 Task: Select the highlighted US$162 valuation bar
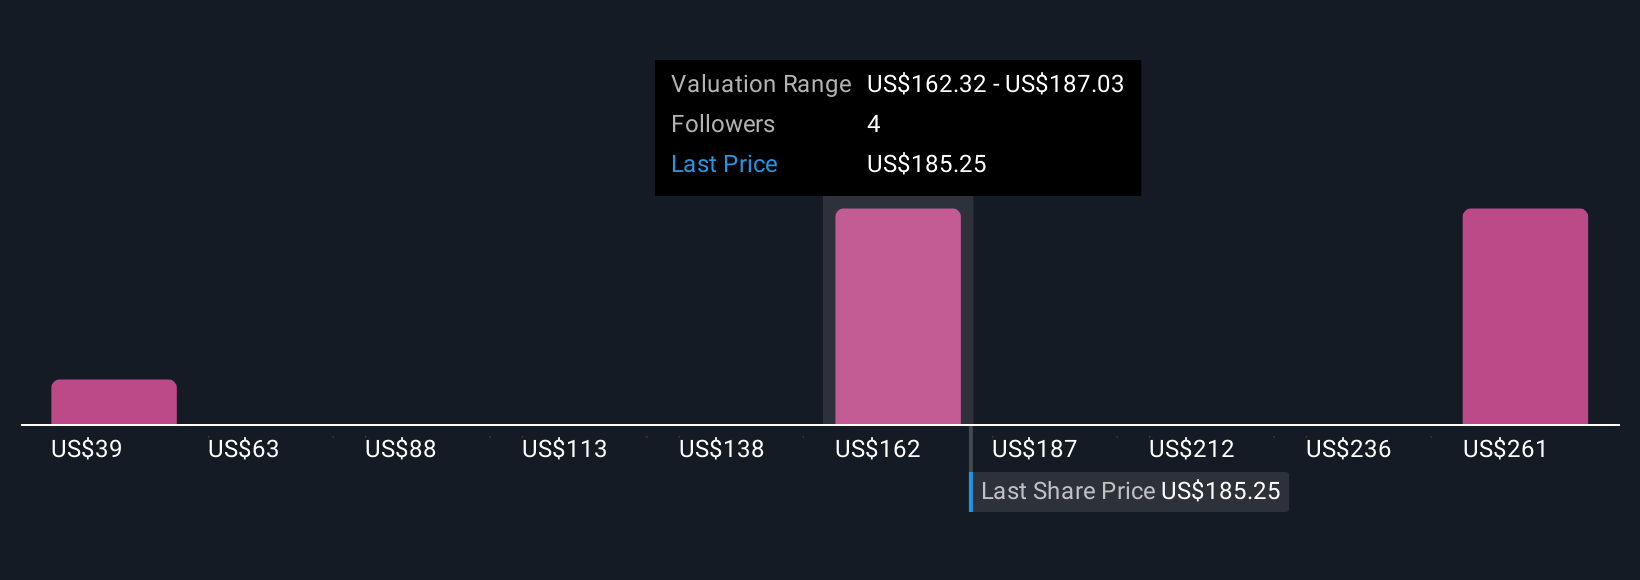[898, 317]
